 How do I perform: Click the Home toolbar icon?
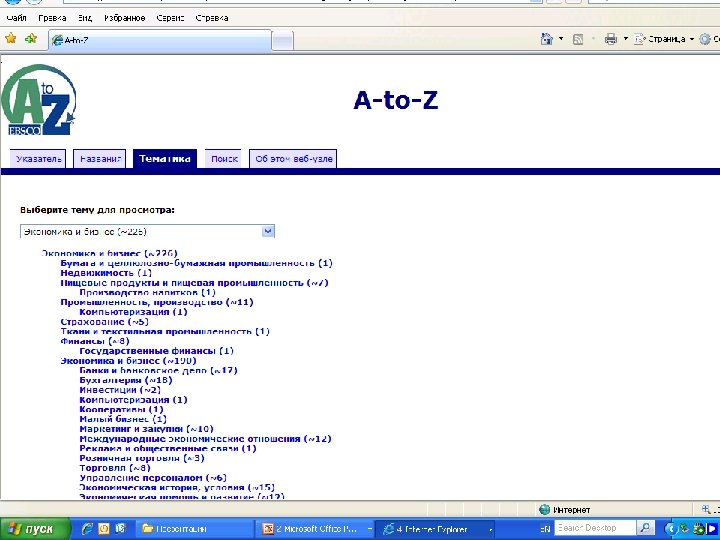coord(546,39)
